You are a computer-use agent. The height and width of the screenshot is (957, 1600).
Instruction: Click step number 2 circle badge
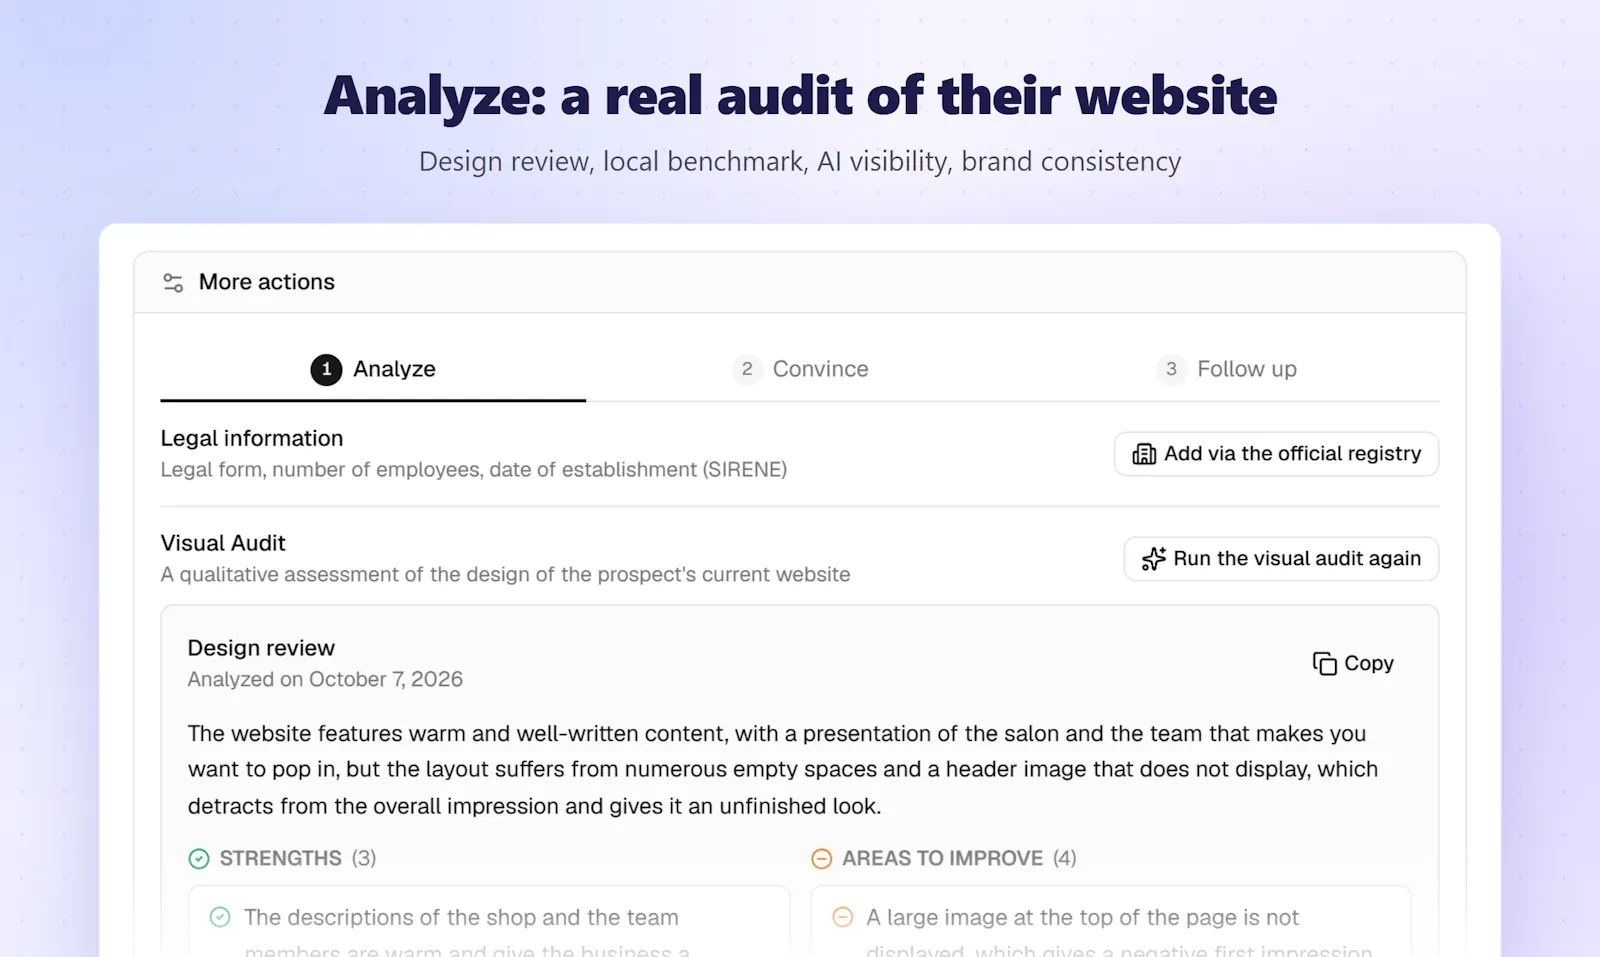747,369
